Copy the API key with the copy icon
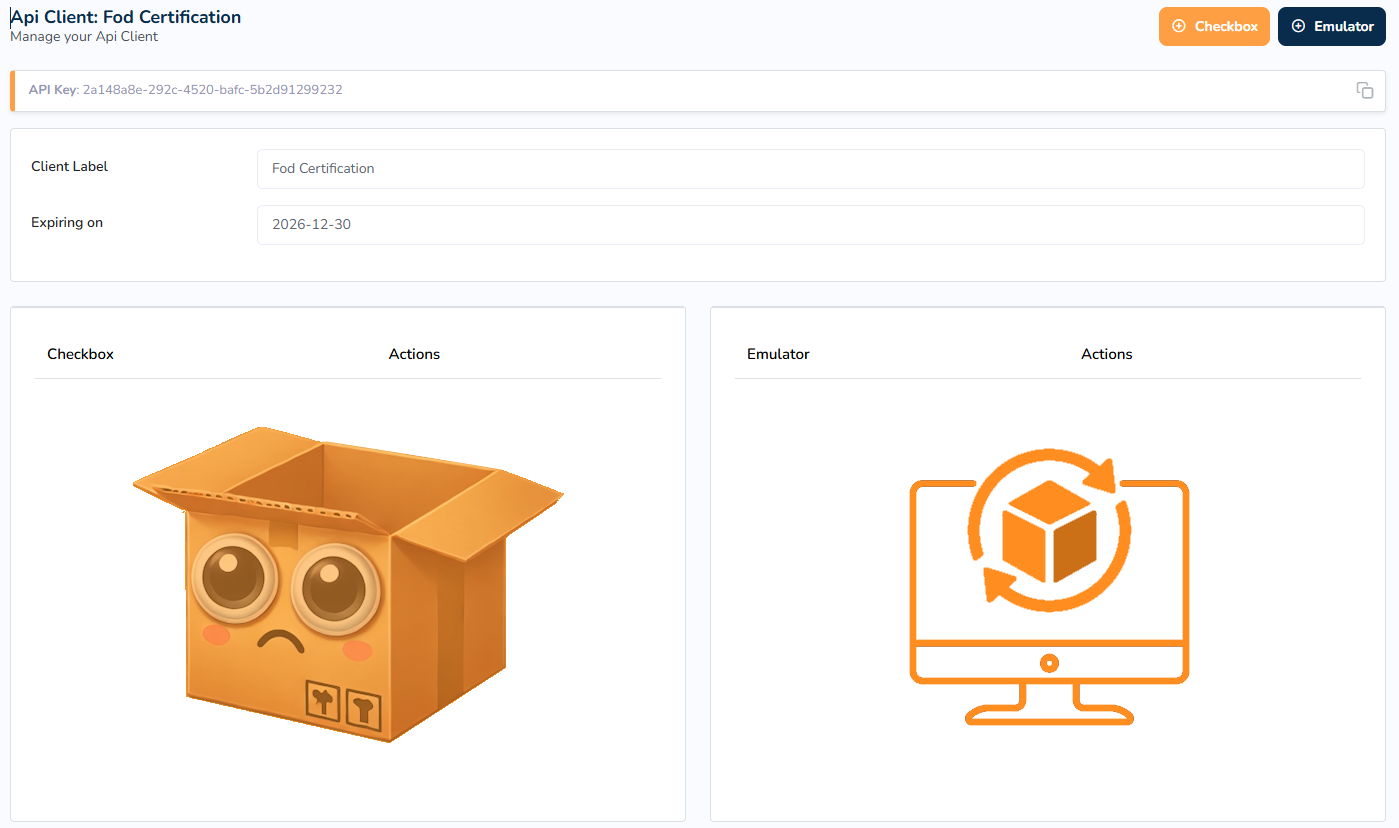 1364,90
